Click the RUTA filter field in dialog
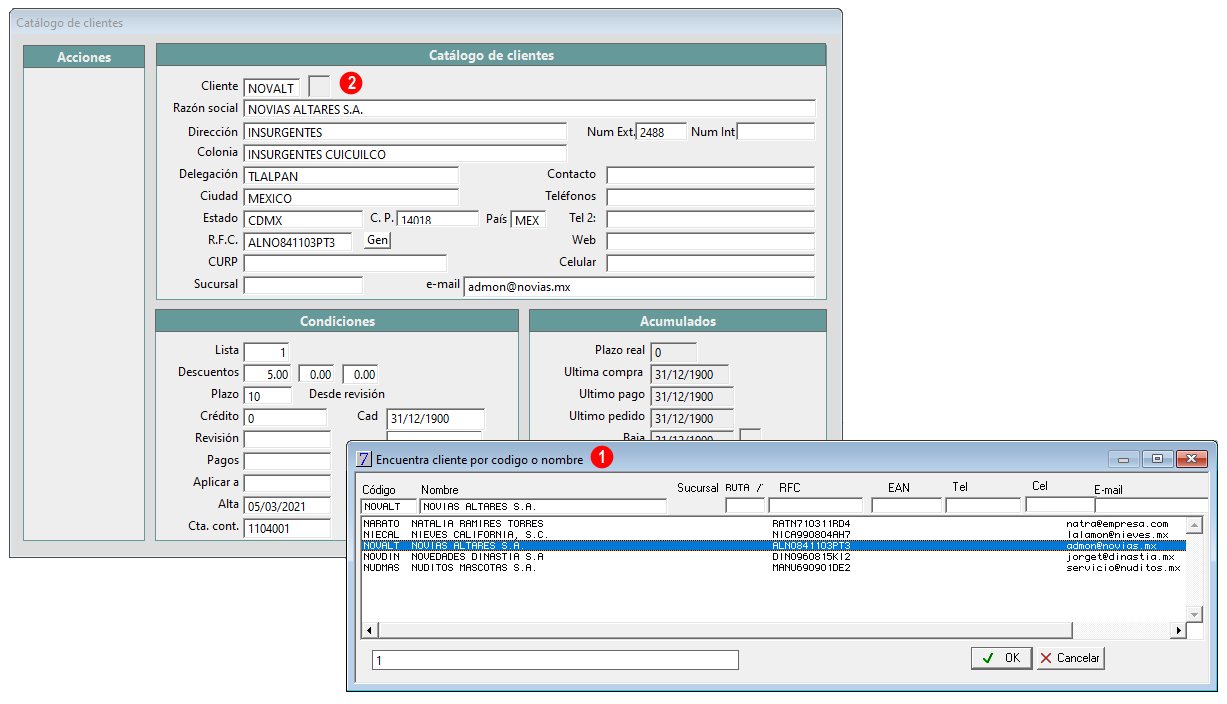This screenshot has height=704, width=1227. click(745, 506)
